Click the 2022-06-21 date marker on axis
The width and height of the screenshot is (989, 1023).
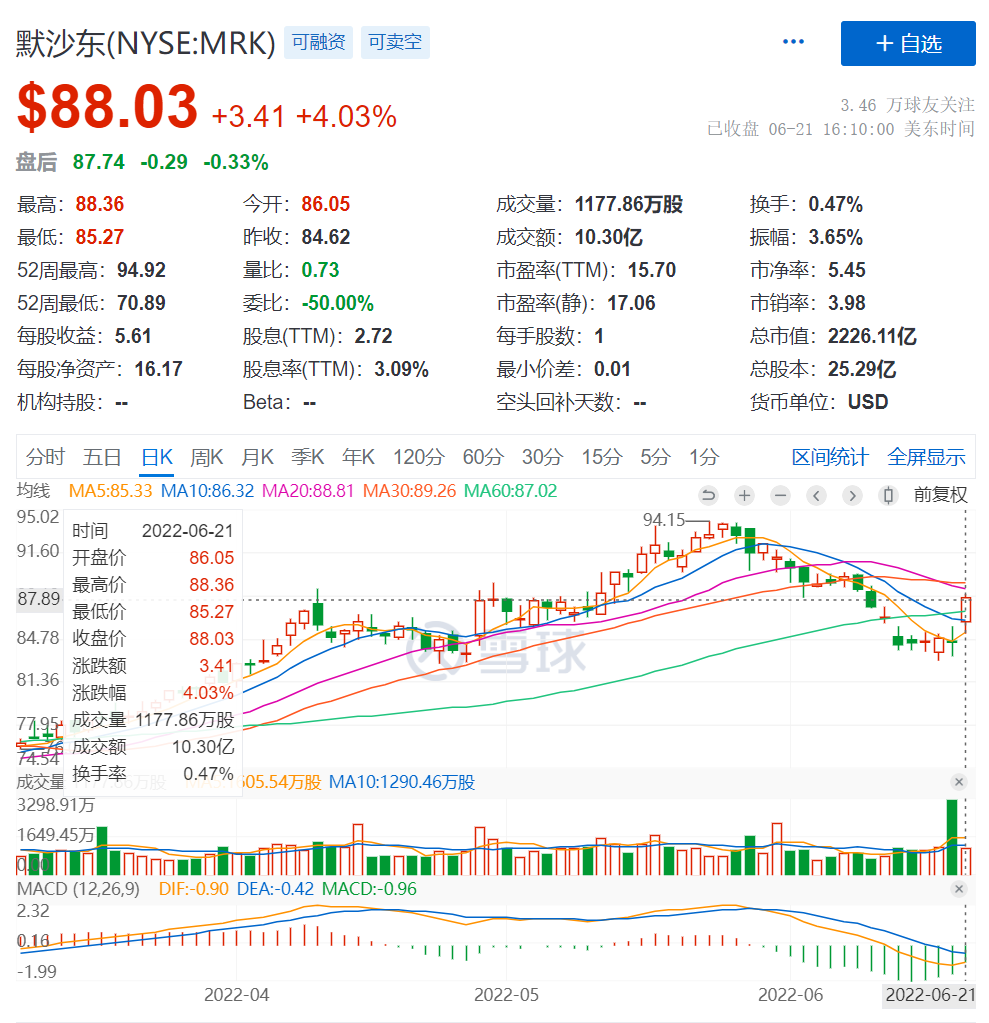930,995
